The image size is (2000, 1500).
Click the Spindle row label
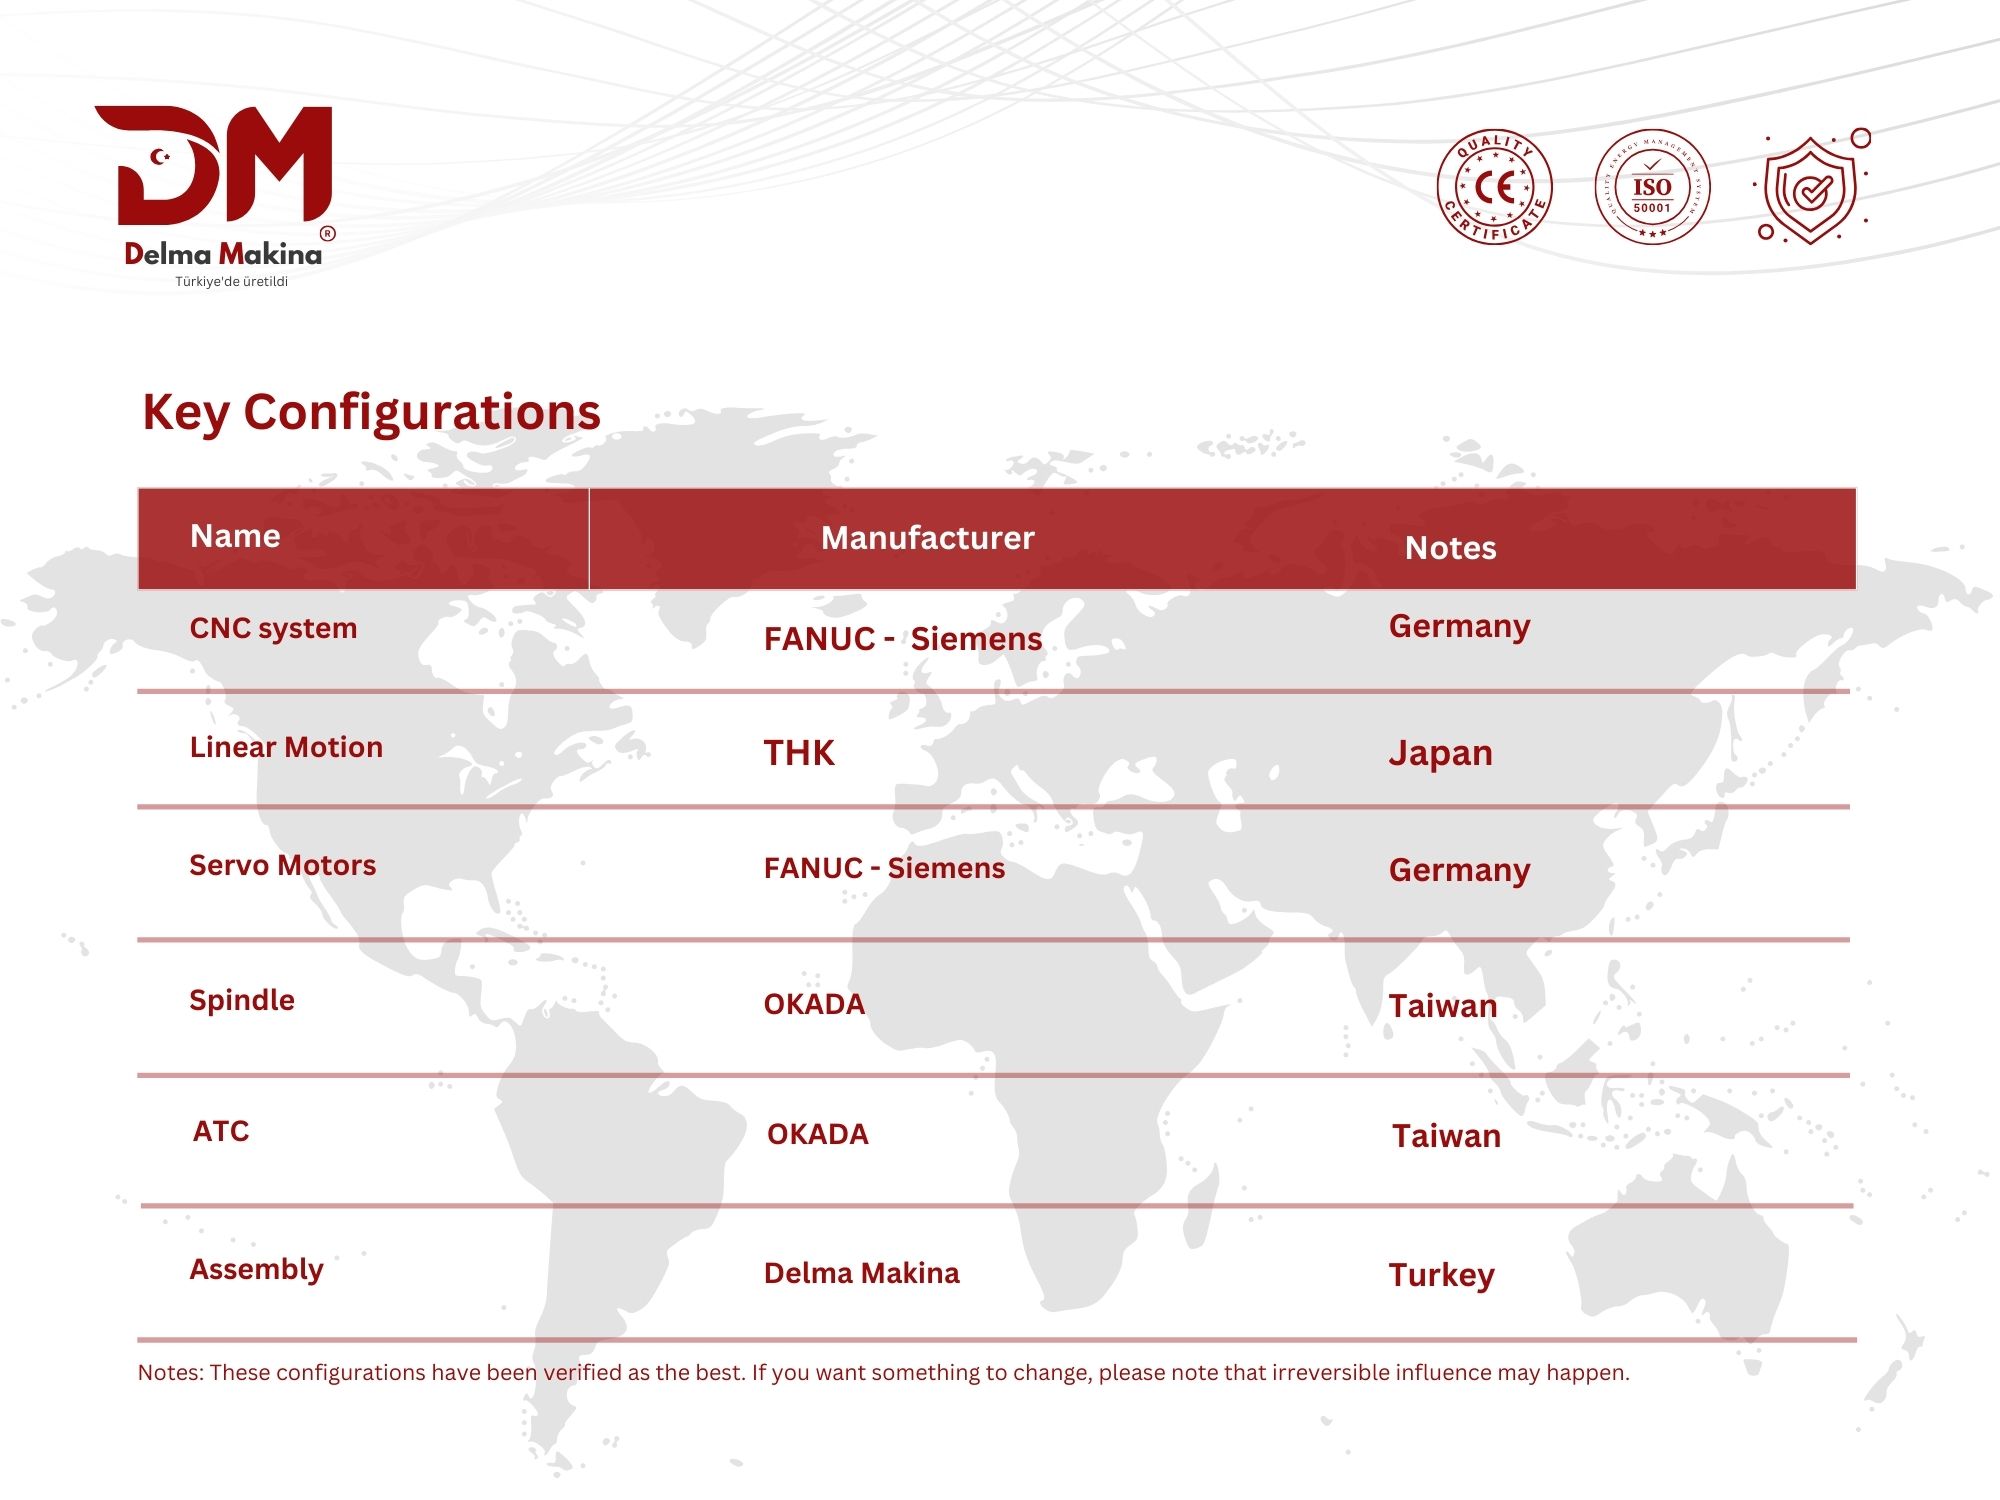[x=242, y=1000]
